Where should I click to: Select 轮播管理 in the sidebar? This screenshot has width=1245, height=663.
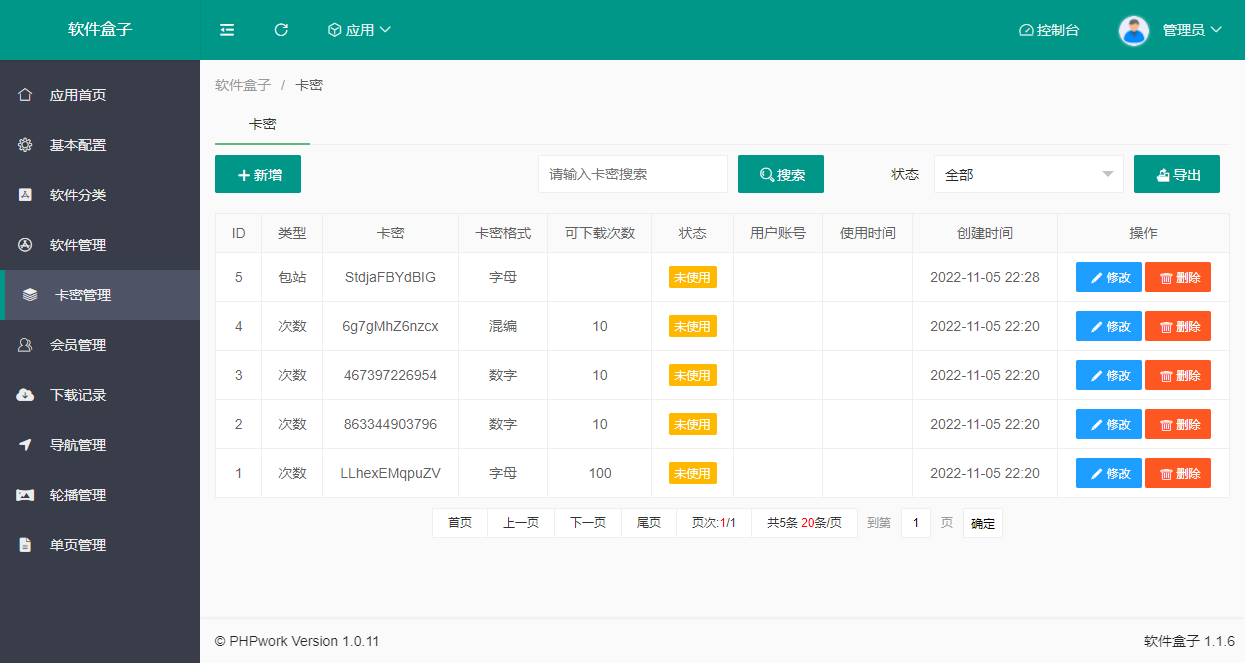[x=78, y=495]
